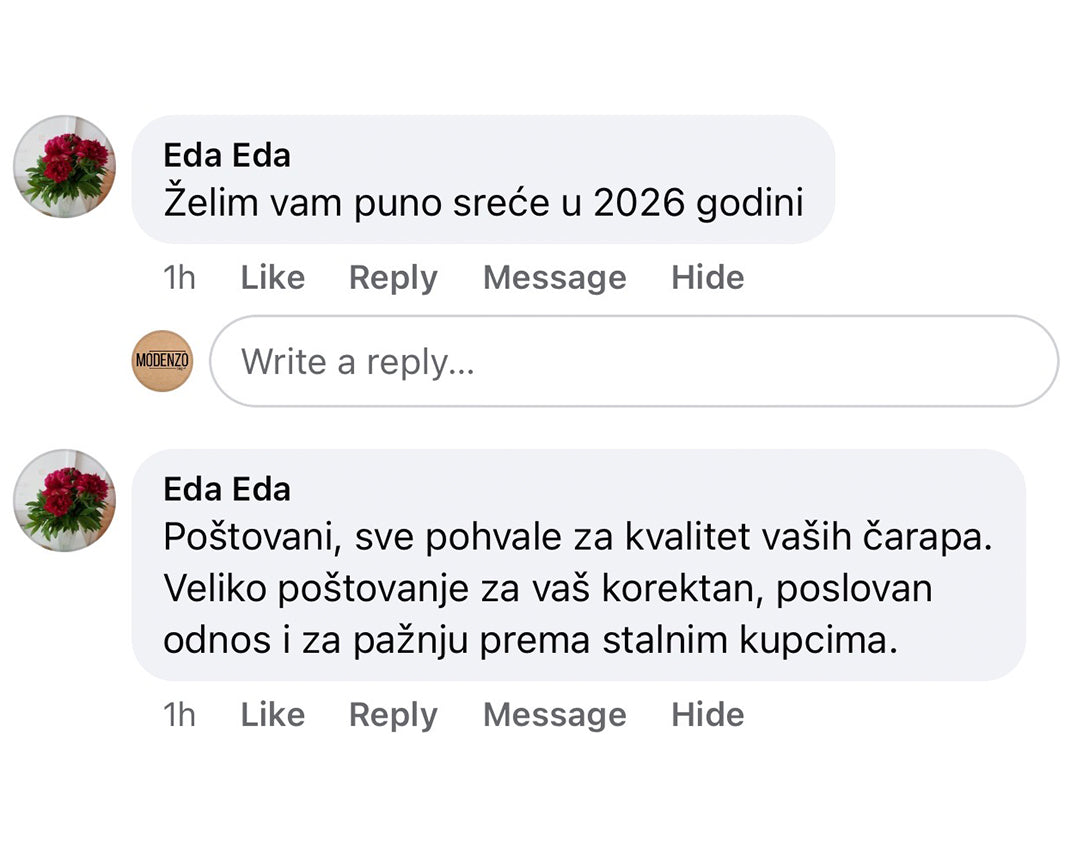Open Eda Eda's profile from the 2026 comment name

[x=227, y=156]
